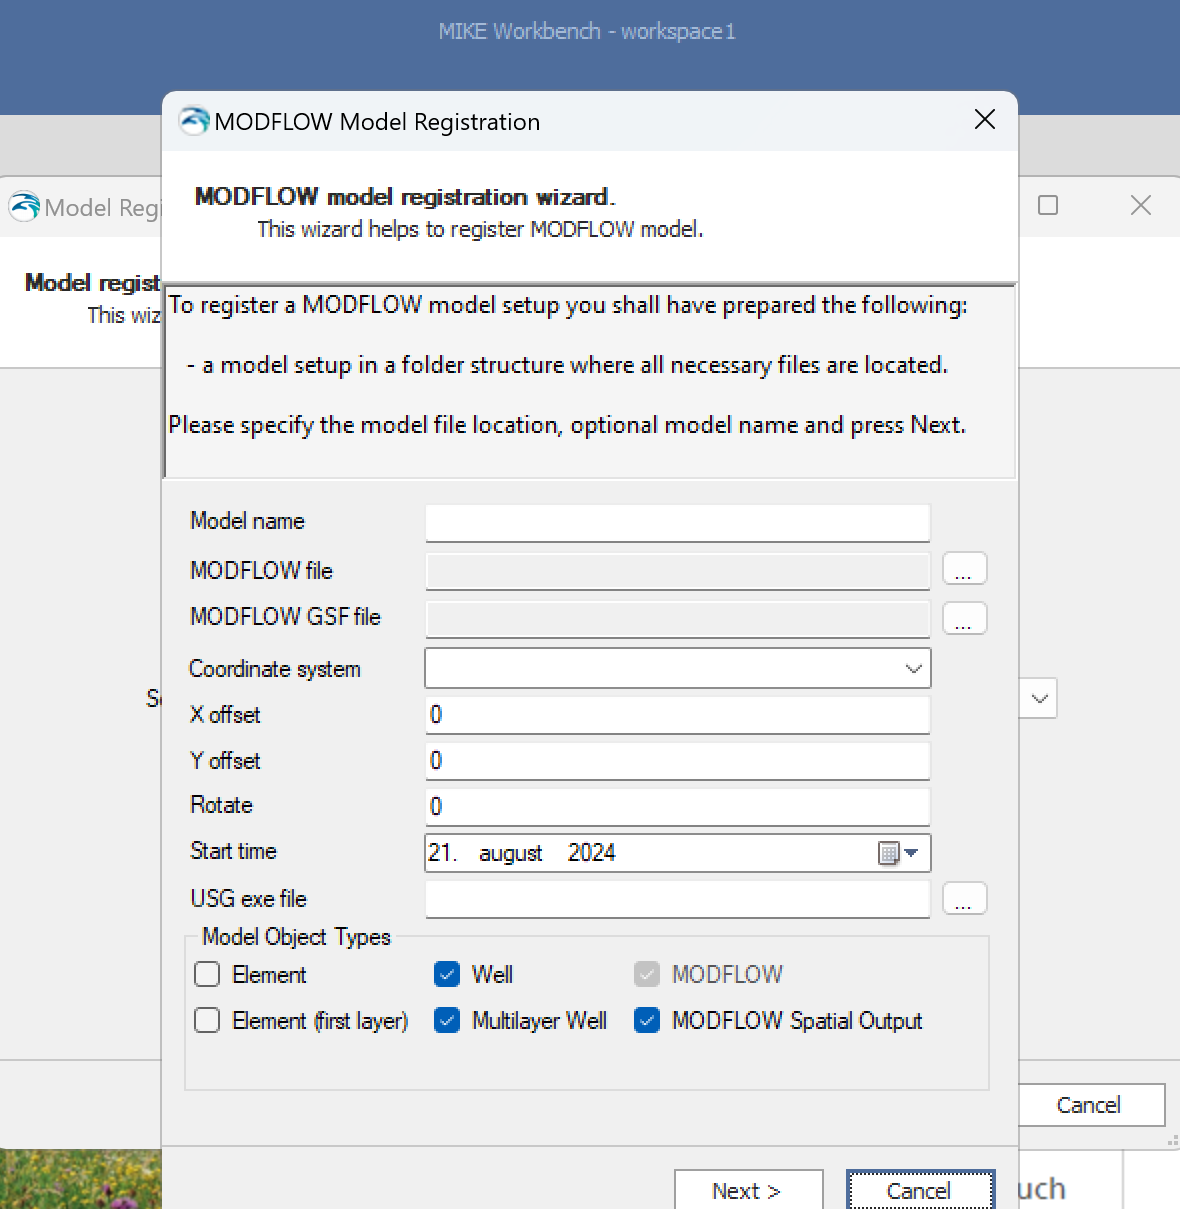
Task: Click the disabled MODFLOW checkbox
Action: pyautogui.click(x=647, y=974)
